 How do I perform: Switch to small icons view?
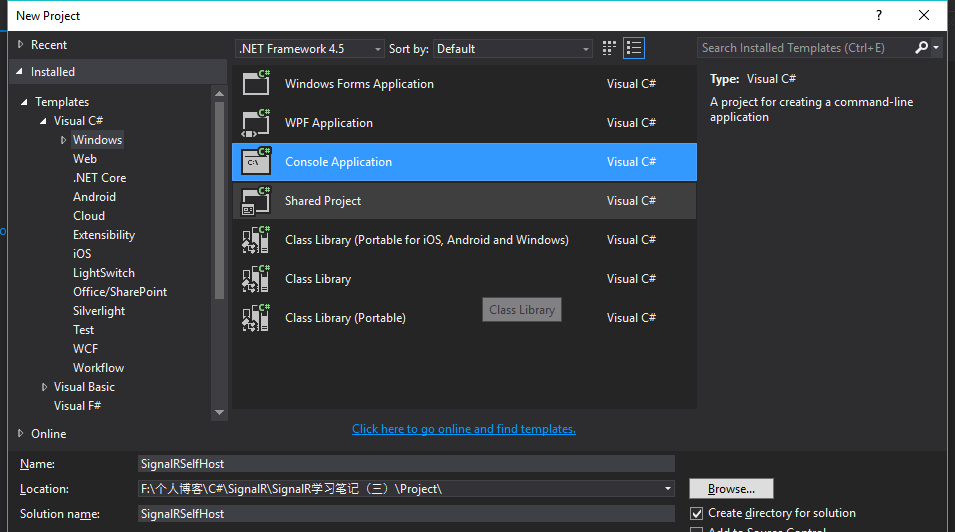point(609,48)
